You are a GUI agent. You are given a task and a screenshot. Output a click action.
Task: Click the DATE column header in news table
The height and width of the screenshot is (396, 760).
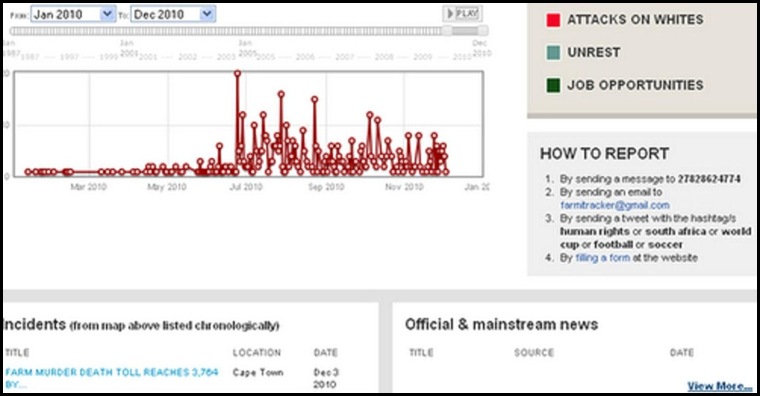pyautogui.click(x=681, y=352)
